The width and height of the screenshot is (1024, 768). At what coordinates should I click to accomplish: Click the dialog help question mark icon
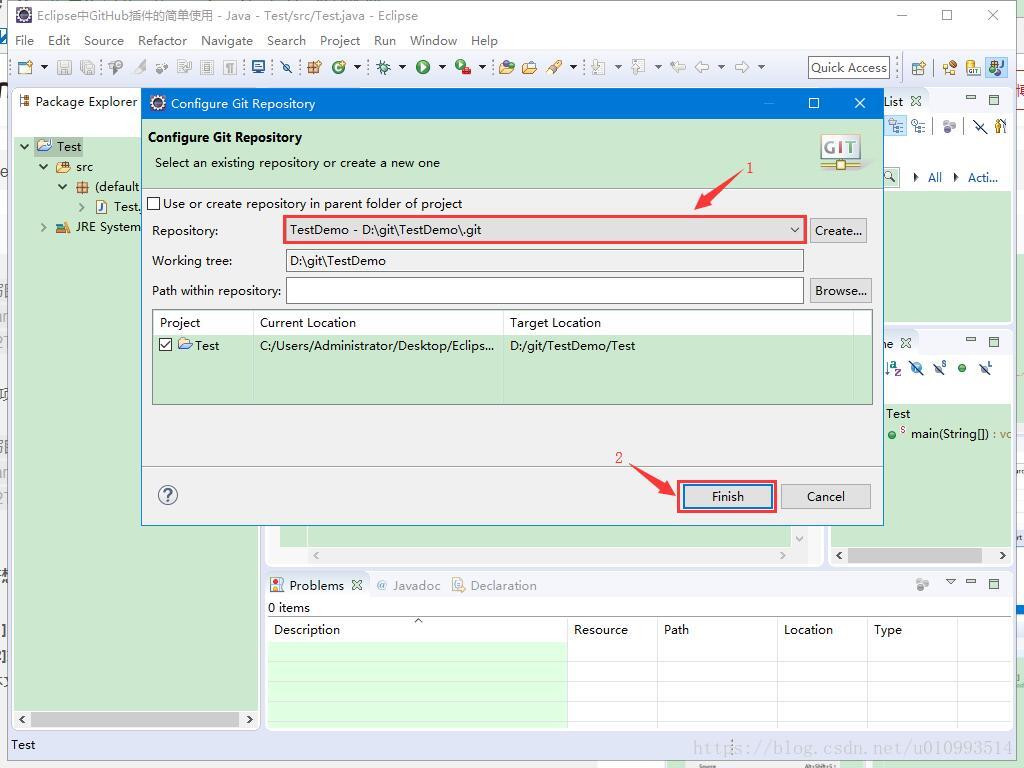coord(168,495)
